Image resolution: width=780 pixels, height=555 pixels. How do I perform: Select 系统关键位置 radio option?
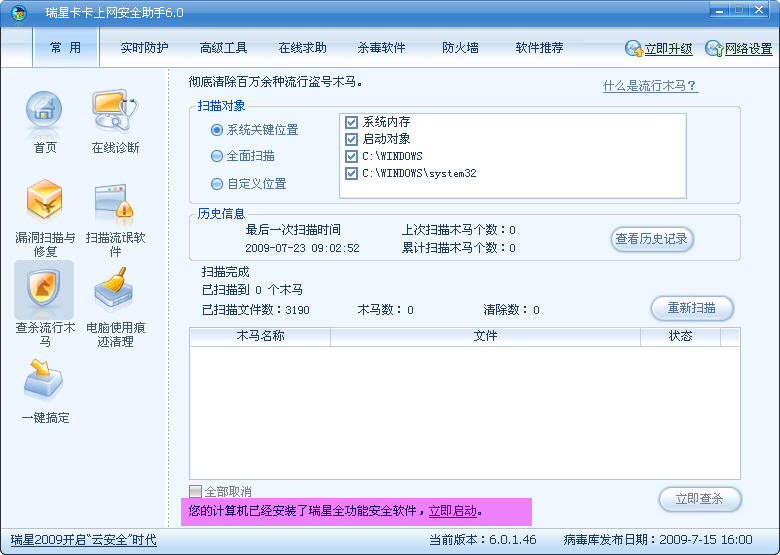coord(217,130)
